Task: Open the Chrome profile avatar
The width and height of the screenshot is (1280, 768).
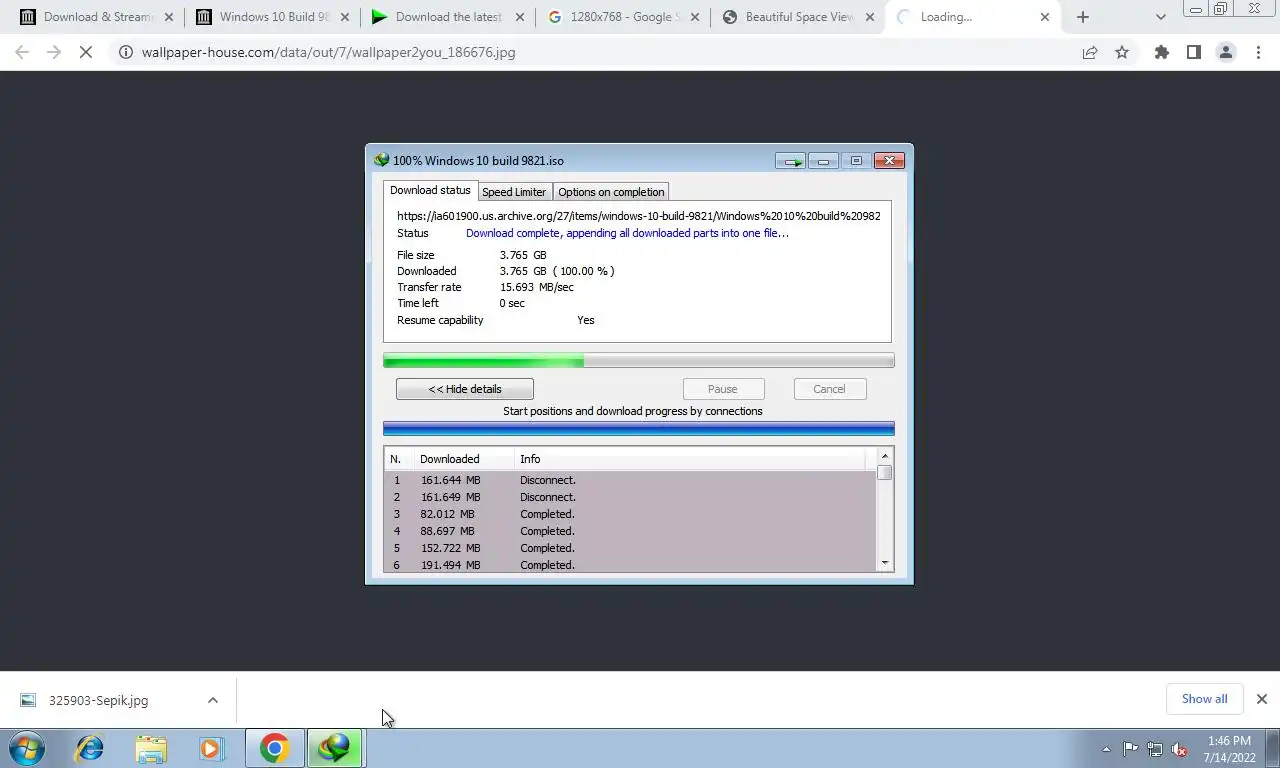Action: (1225, 52)
